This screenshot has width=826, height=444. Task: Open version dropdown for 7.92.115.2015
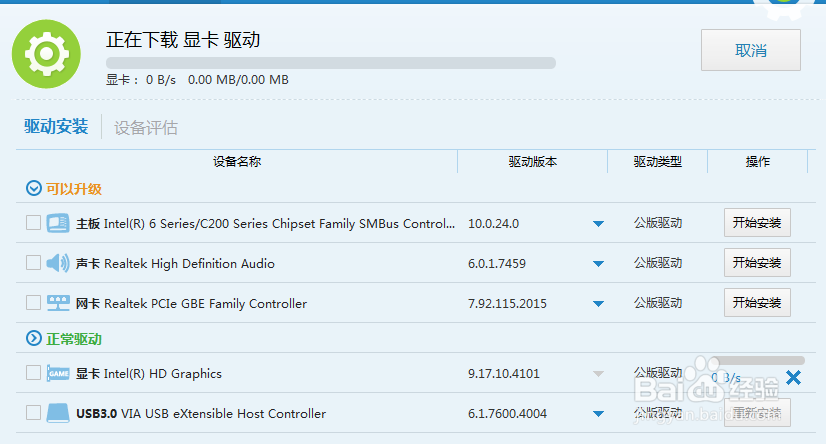(598, 304)
